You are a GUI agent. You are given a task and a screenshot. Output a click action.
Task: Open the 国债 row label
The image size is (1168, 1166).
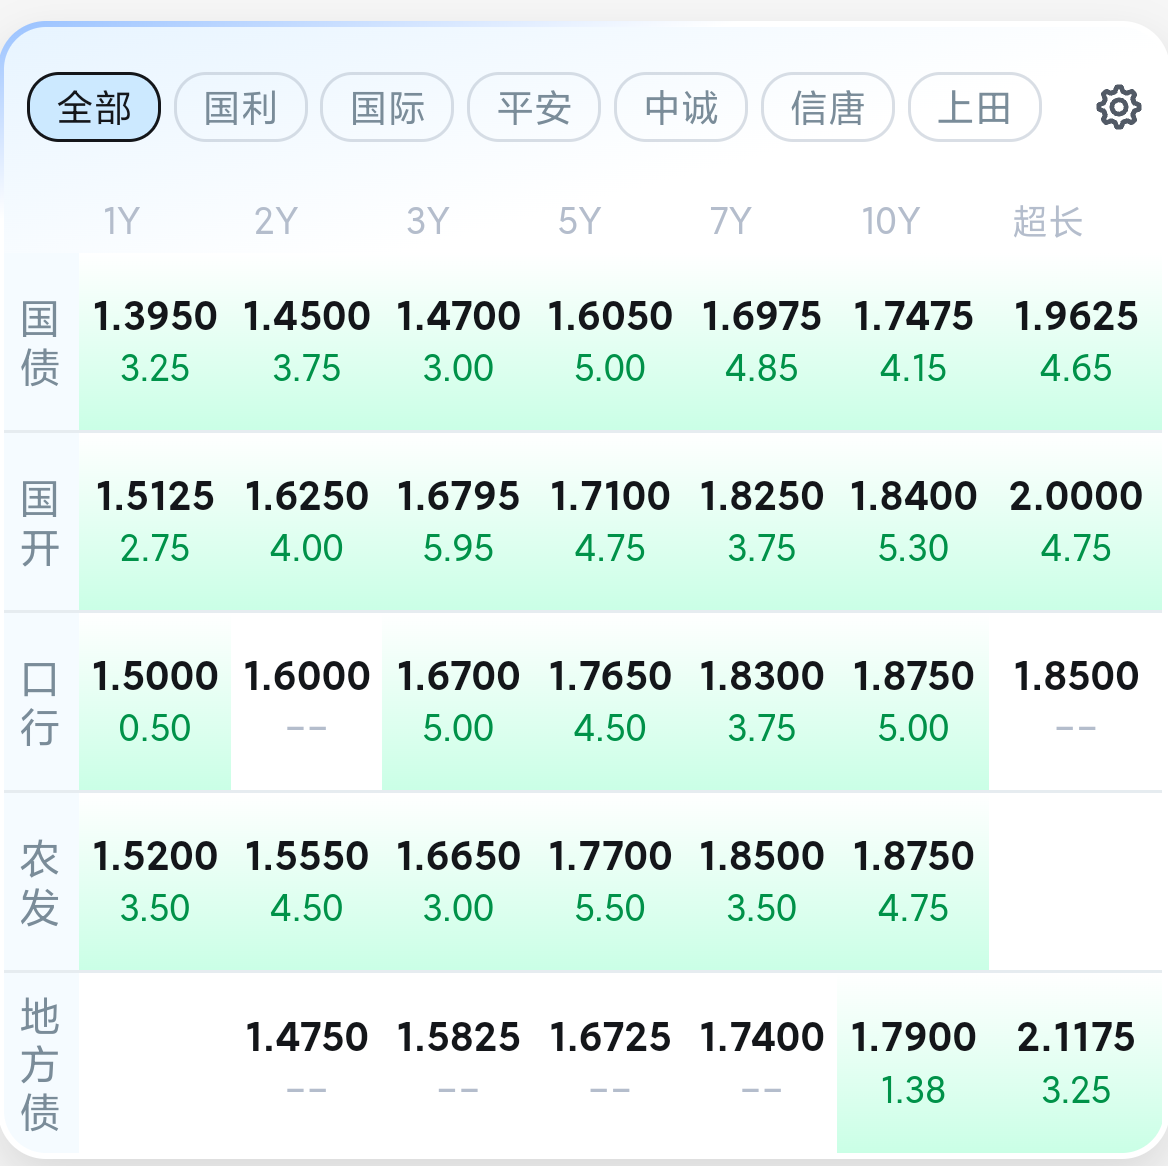[39, 343]
